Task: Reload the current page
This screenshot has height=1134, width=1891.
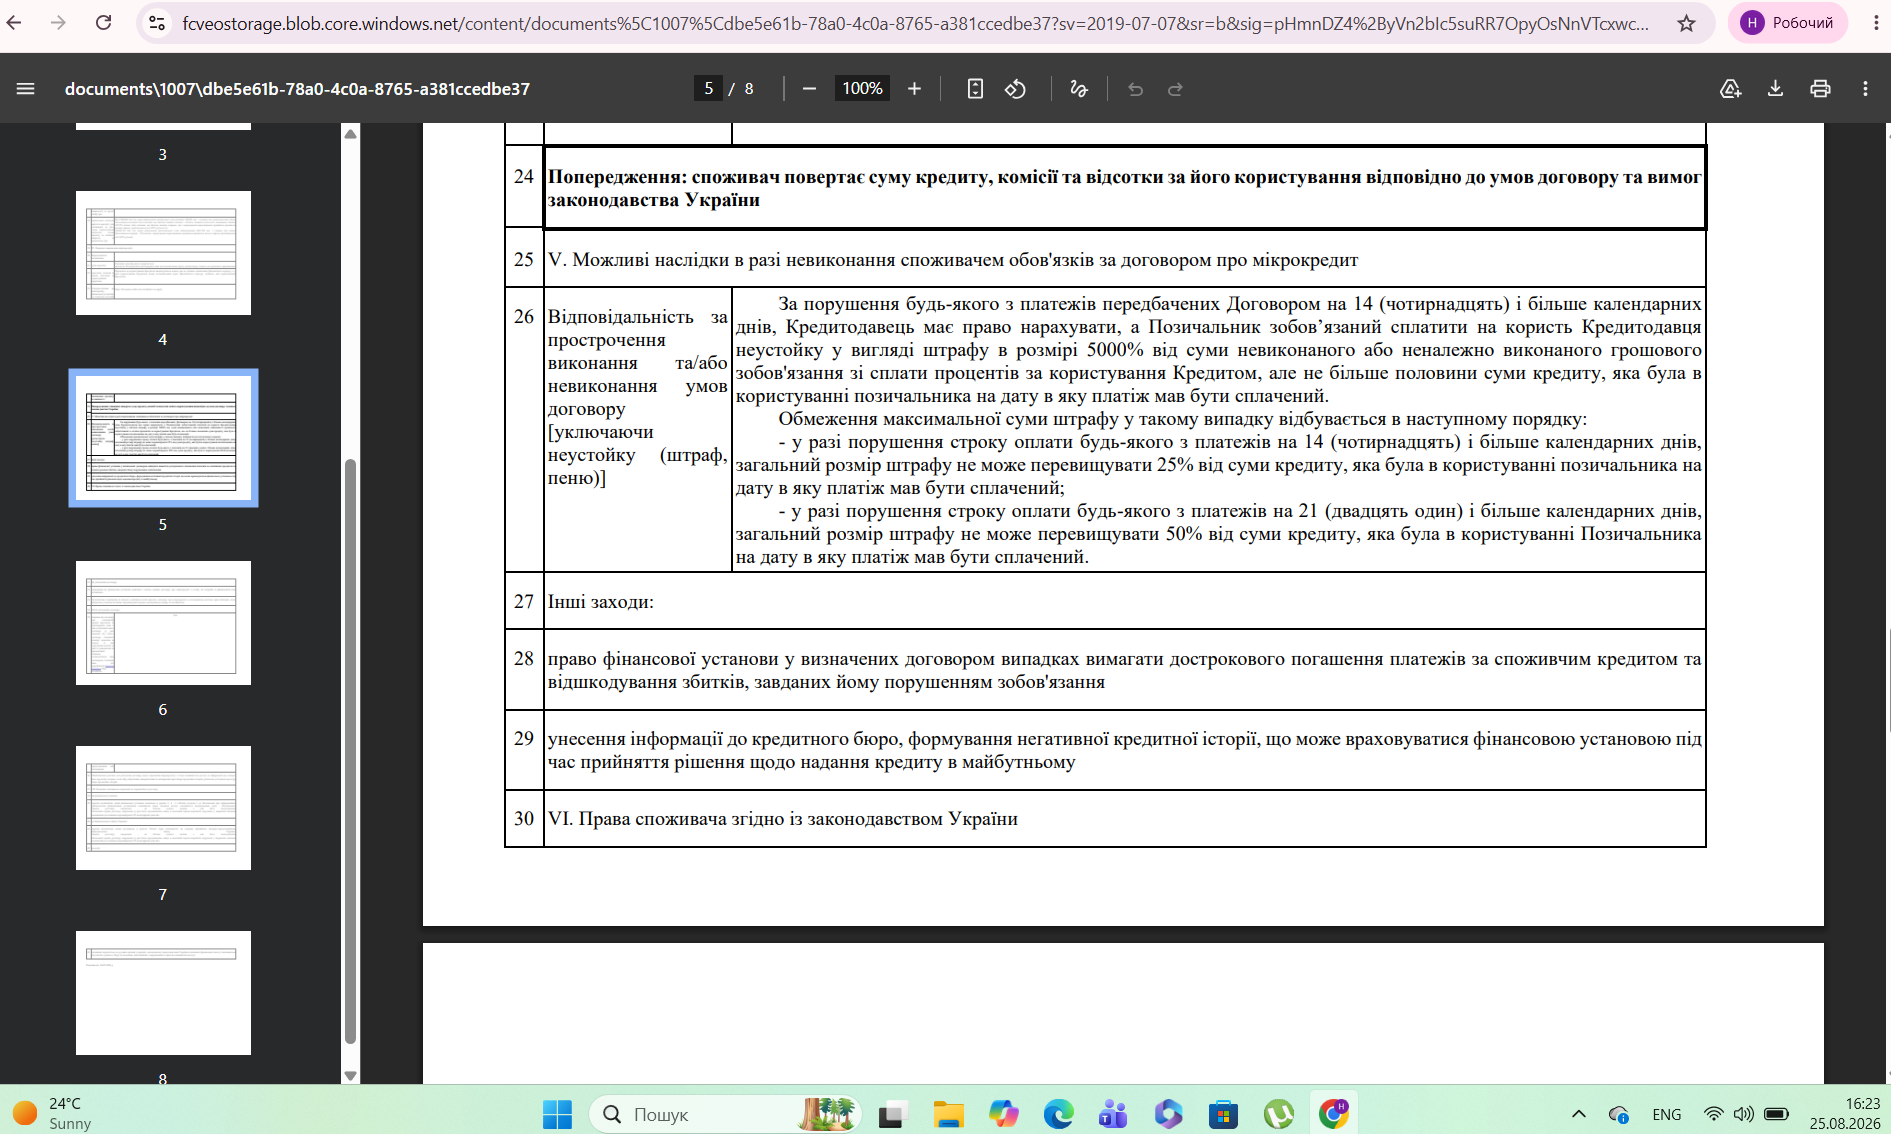Action: click(x=103, y=23)
